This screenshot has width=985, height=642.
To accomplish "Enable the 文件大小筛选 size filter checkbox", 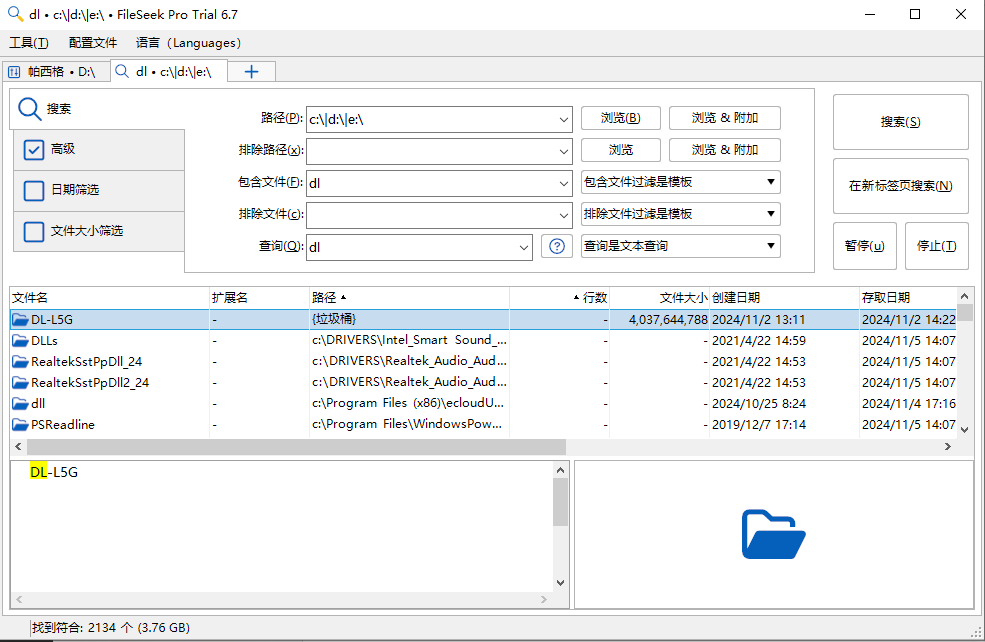I will click(33, 231).
